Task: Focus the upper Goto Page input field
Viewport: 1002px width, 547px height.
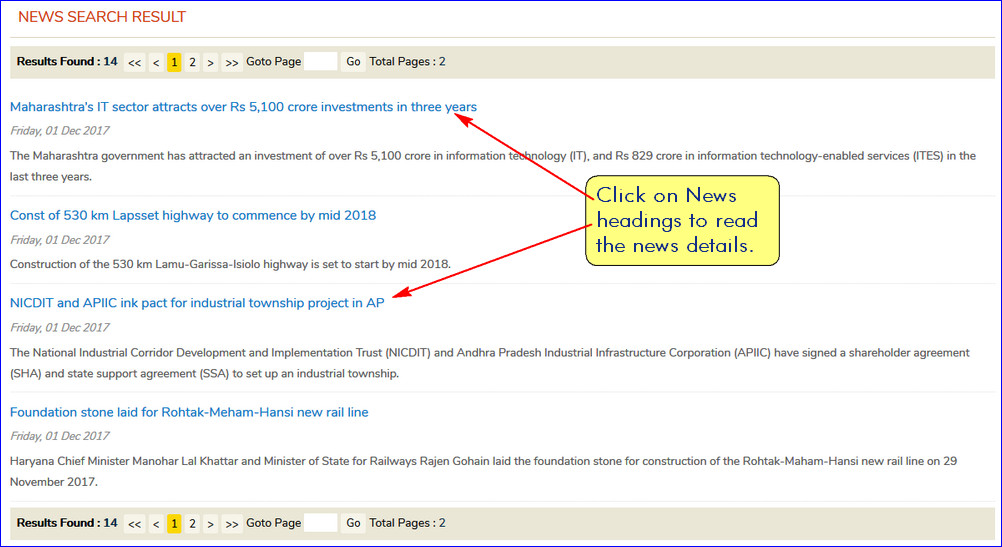Action: pyautogui.click(x=320, y=62)
